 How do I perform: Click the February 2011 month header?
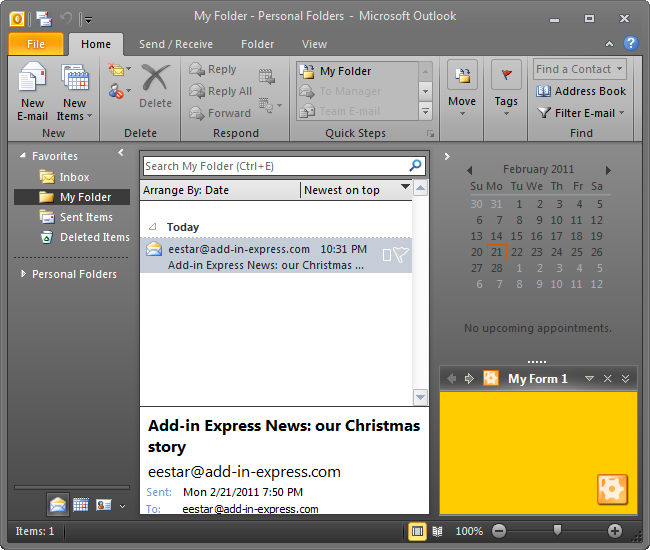point(538,169)
